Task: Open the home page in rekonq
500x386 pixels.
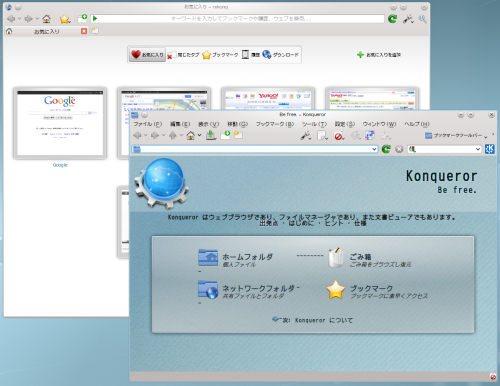Action: point(47,19)
